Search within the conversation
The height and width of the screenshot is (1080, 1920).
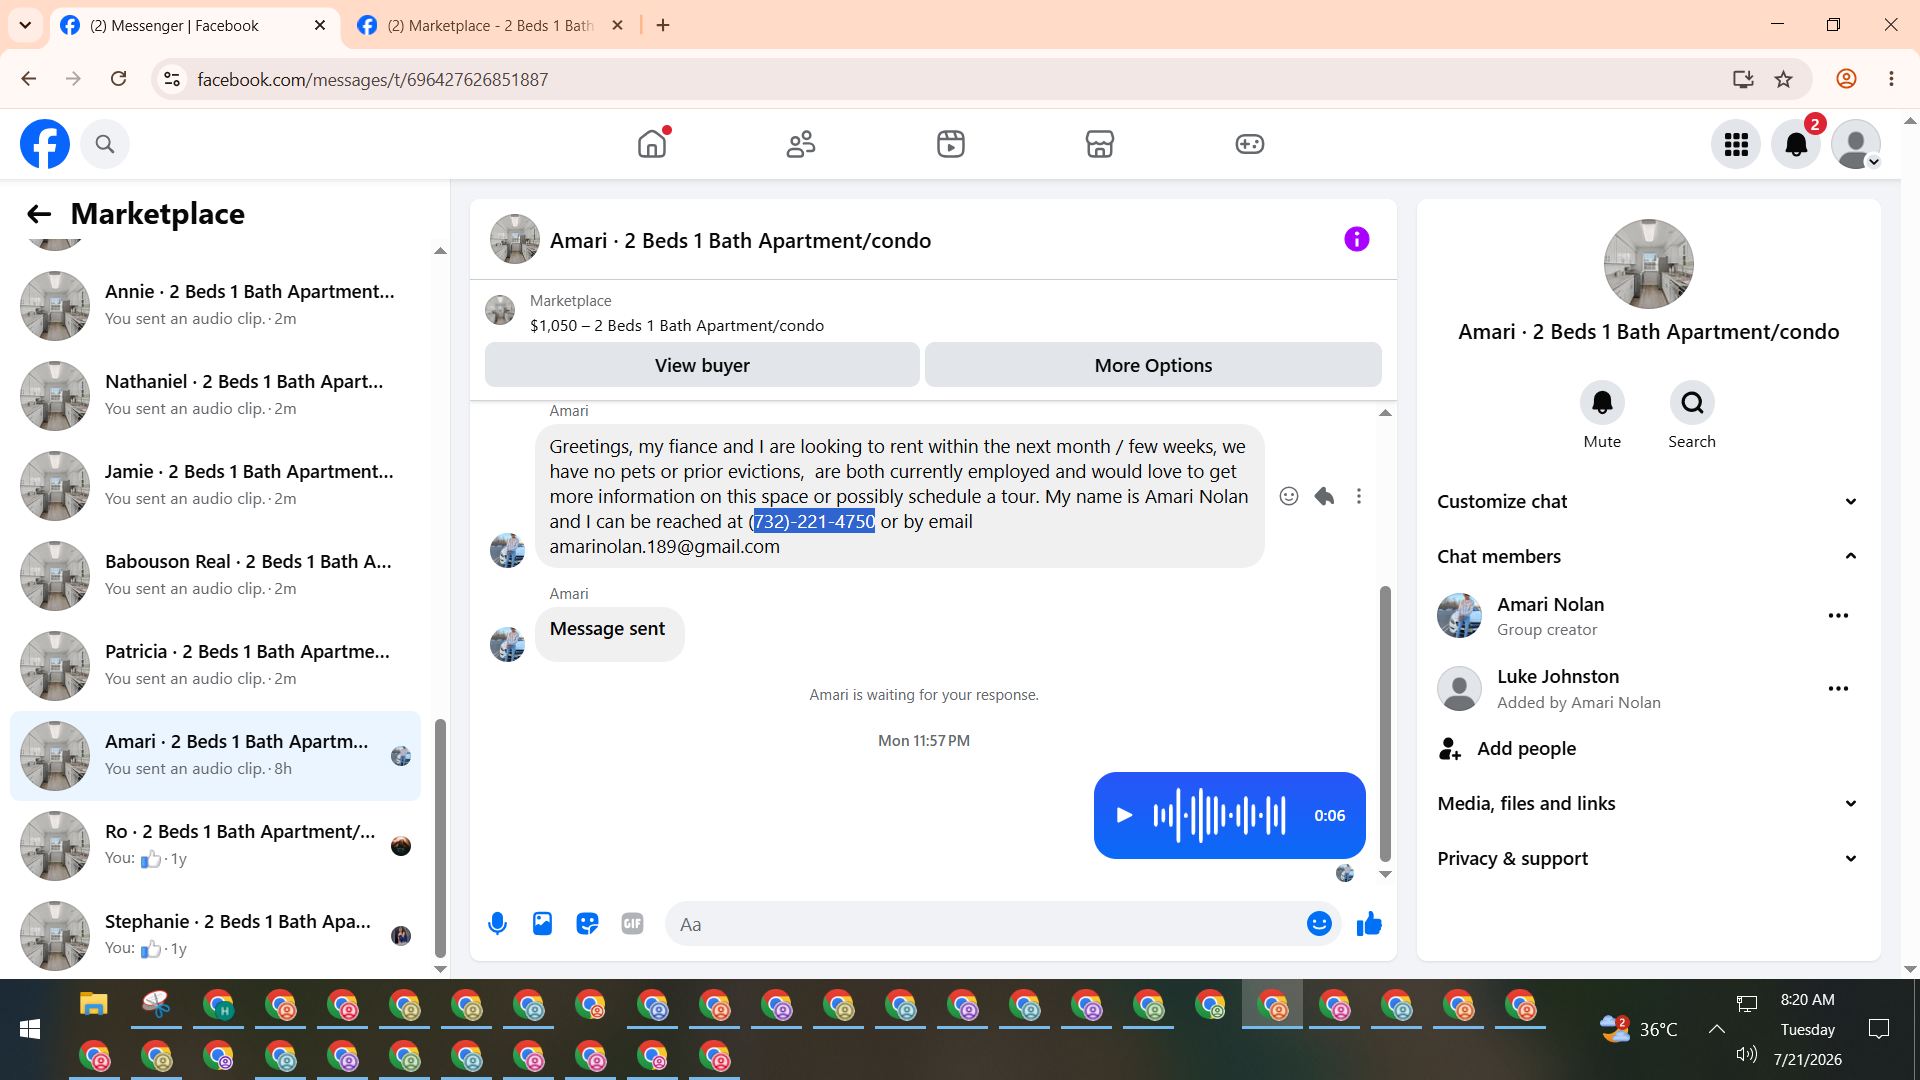[x=1692, y=403]
